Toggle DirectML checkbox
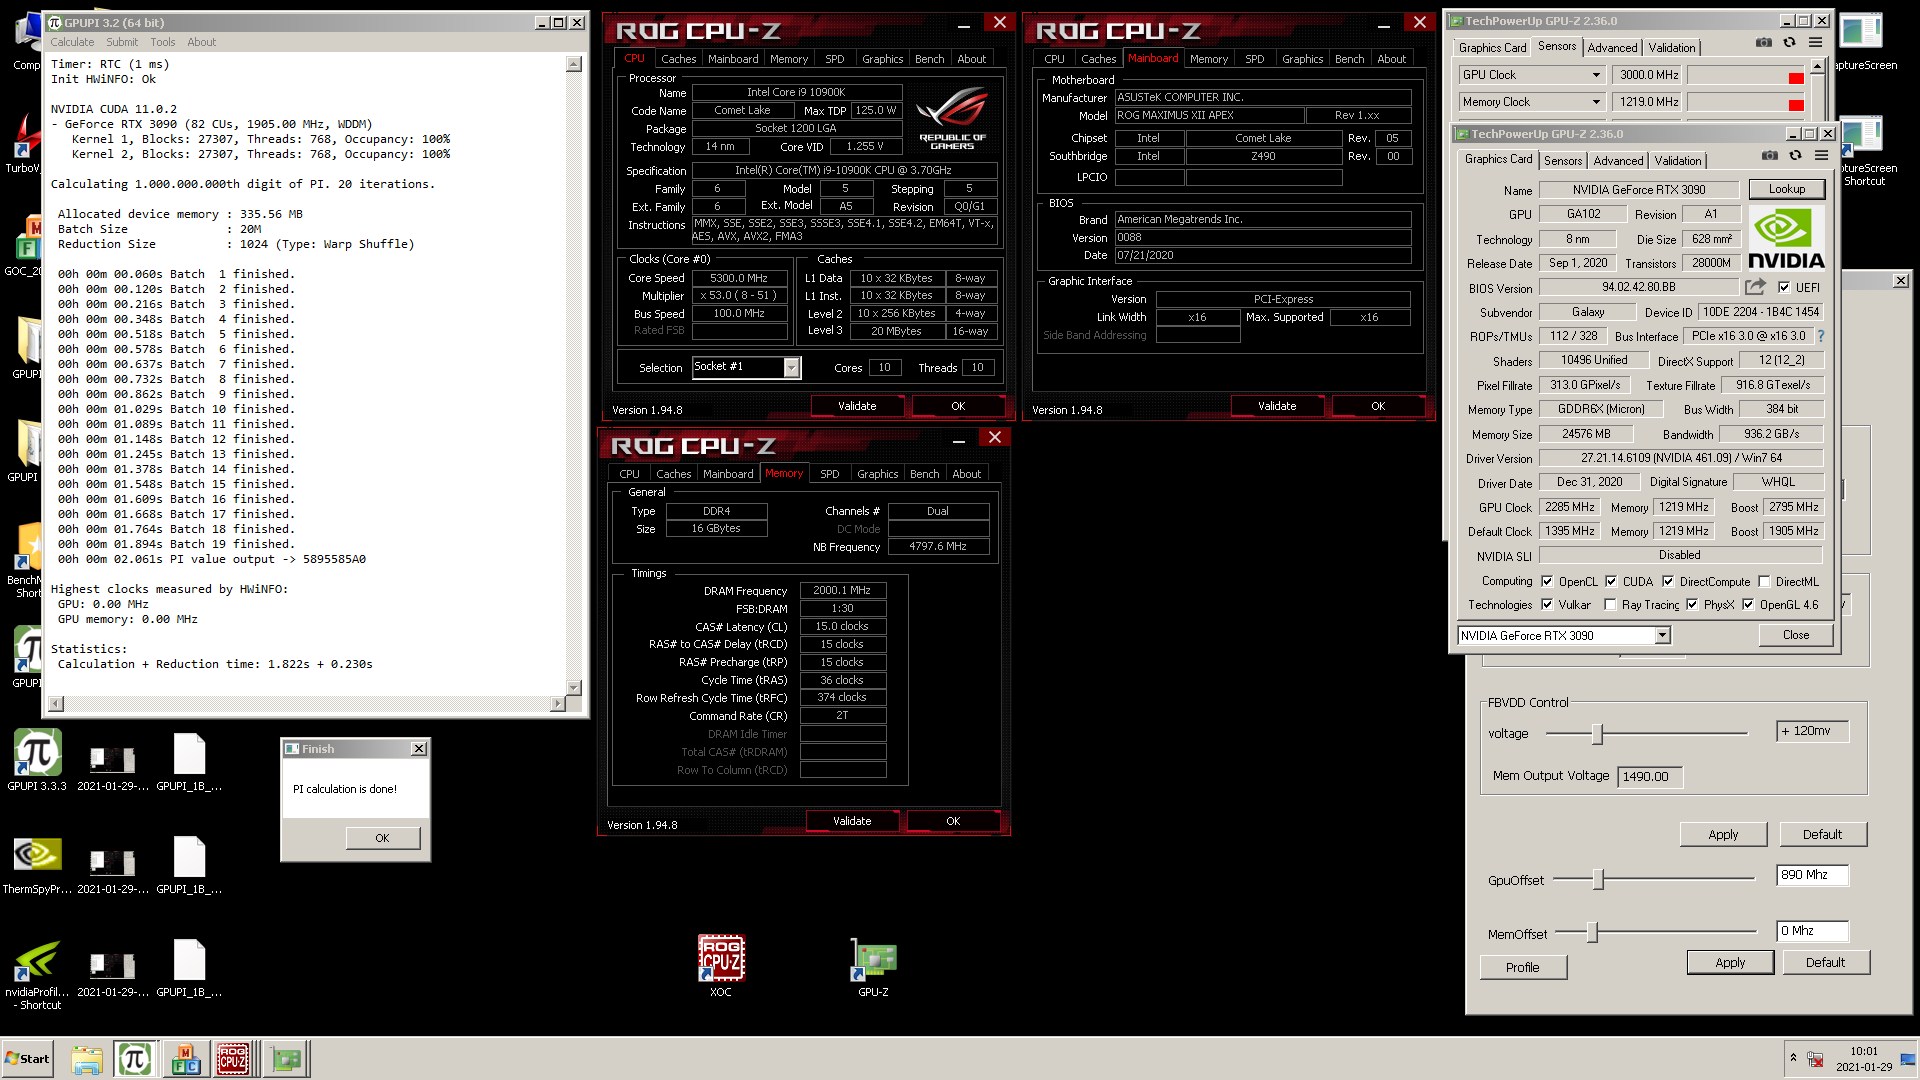The image size is (1920, 1080). [x=1764, y=581]
